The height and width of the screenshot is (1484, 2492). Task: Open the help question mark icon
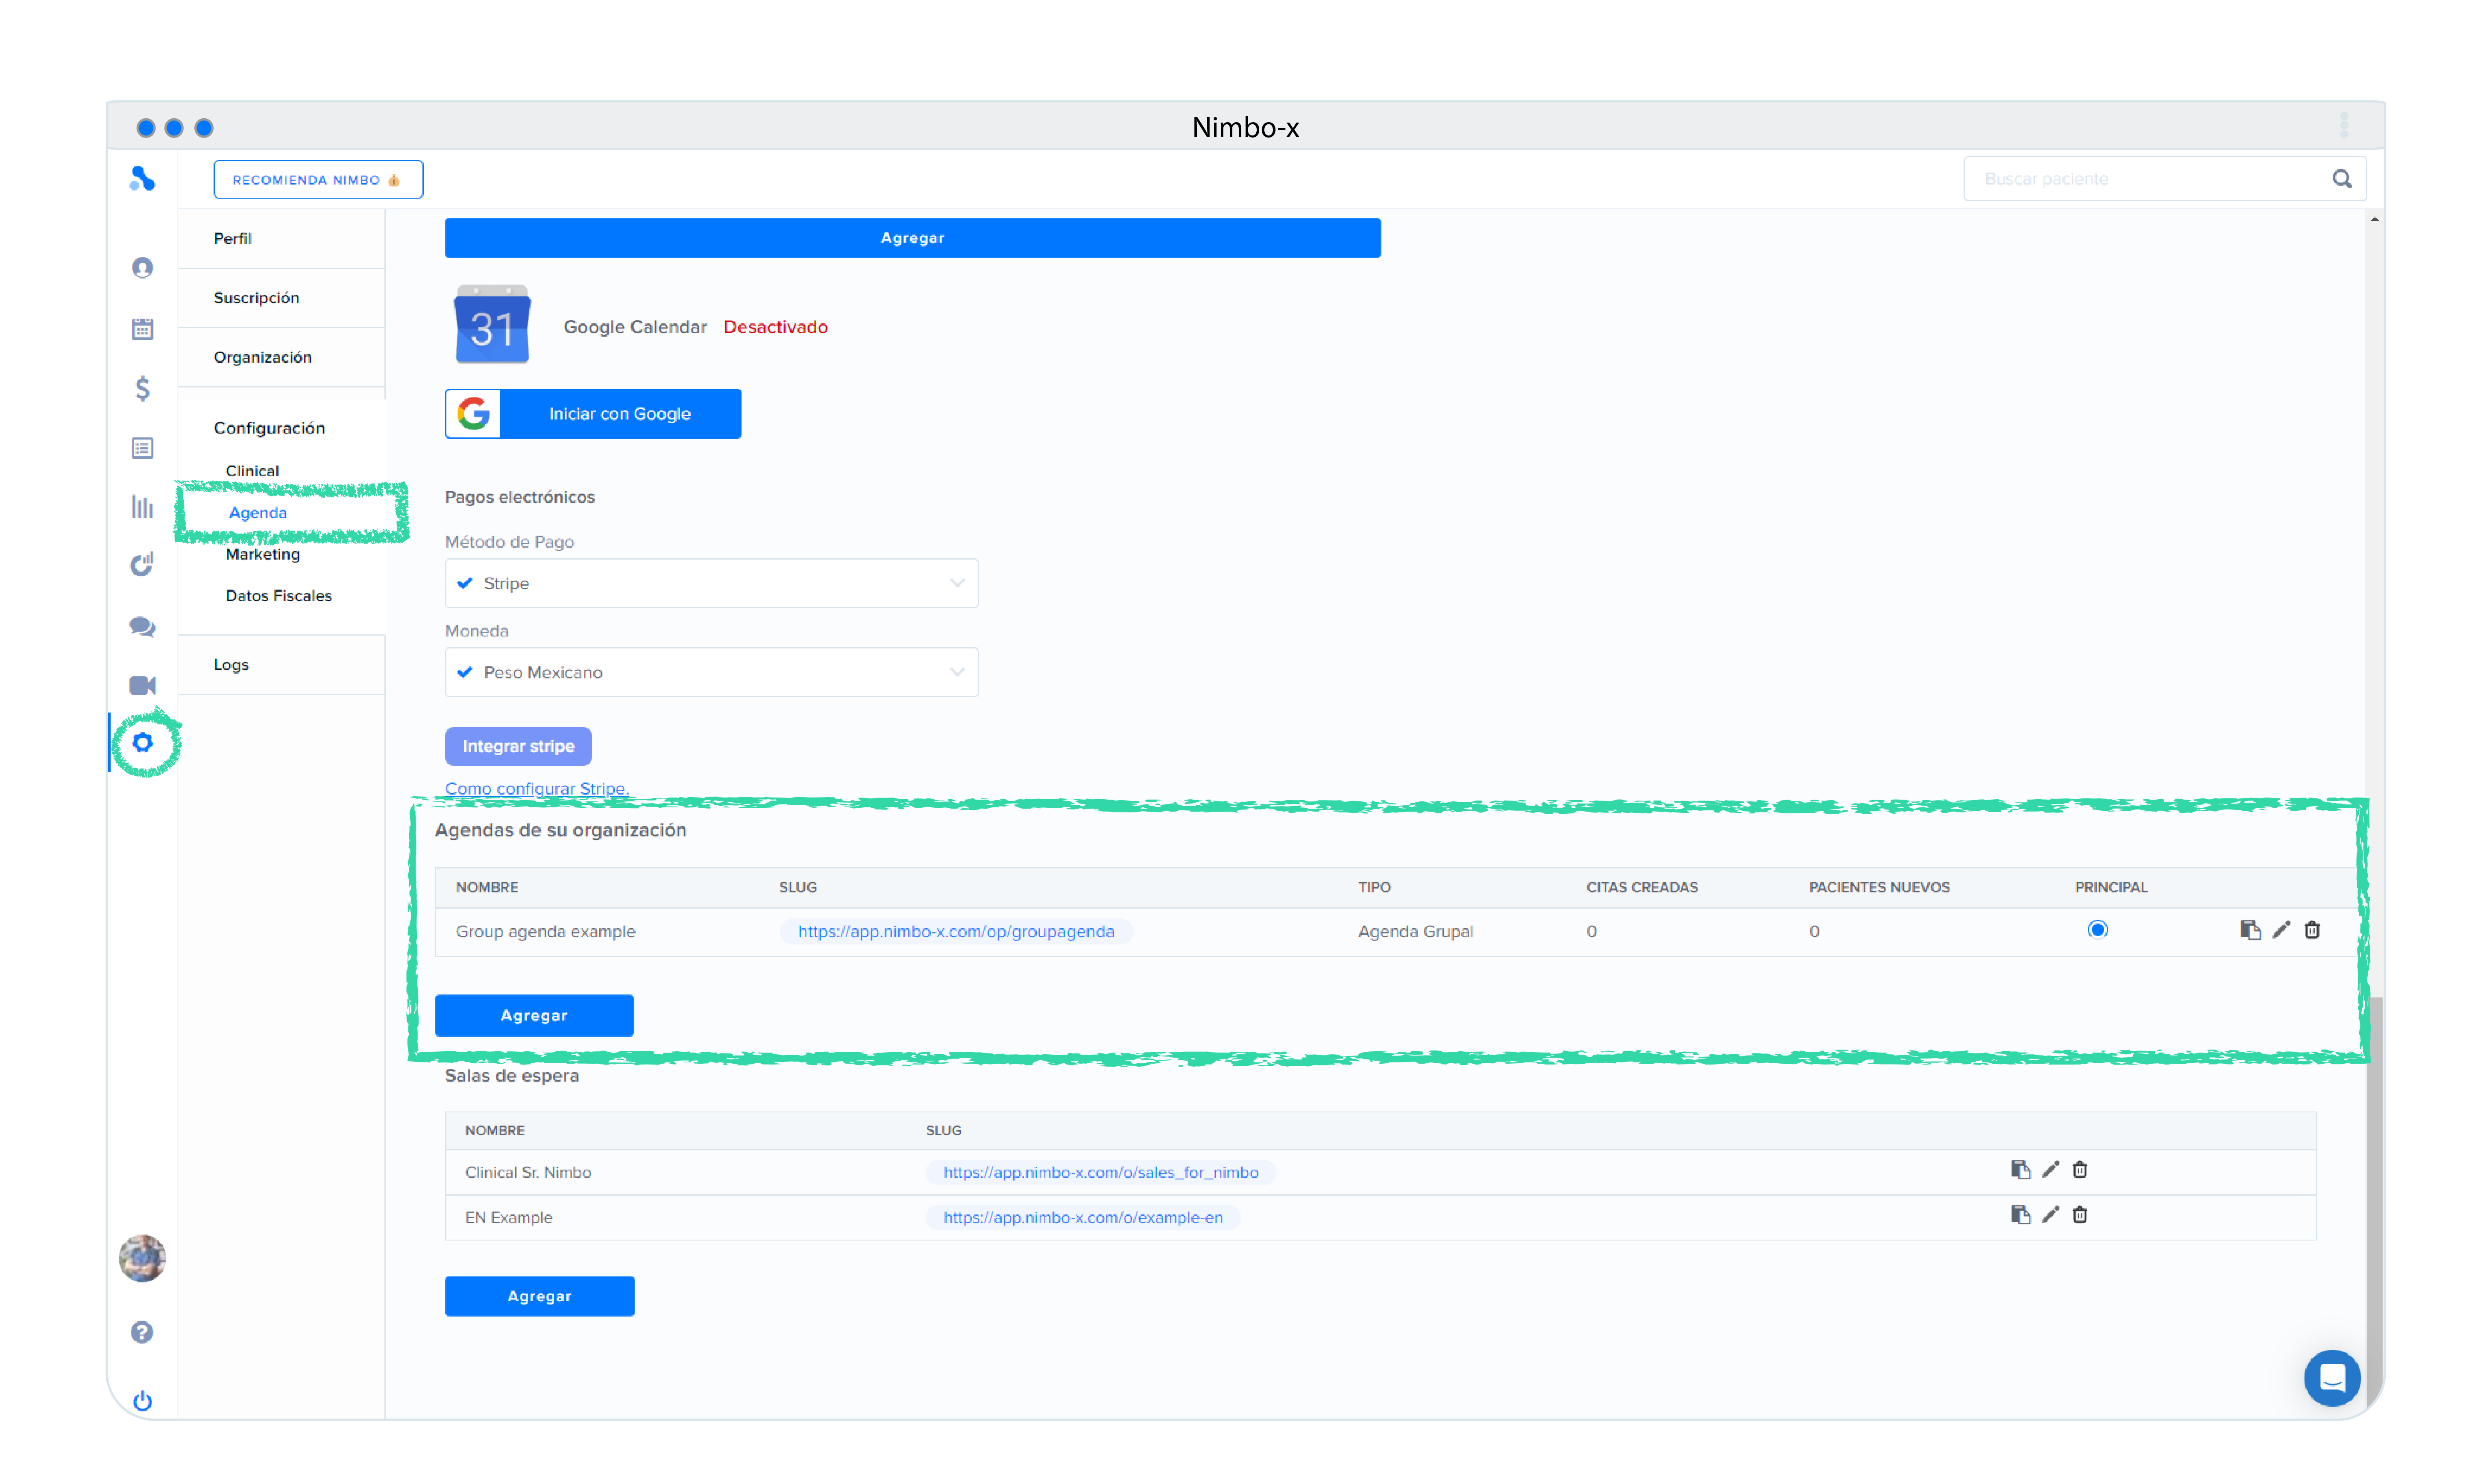click(142, 1332)
